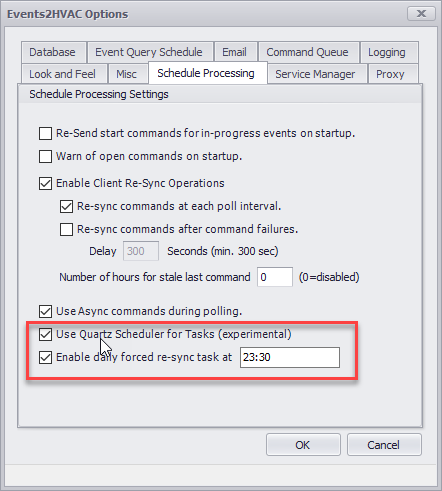Enable re-send start commands on startup
The height and width of the screenshot is (491, 442).
(45, 133)
